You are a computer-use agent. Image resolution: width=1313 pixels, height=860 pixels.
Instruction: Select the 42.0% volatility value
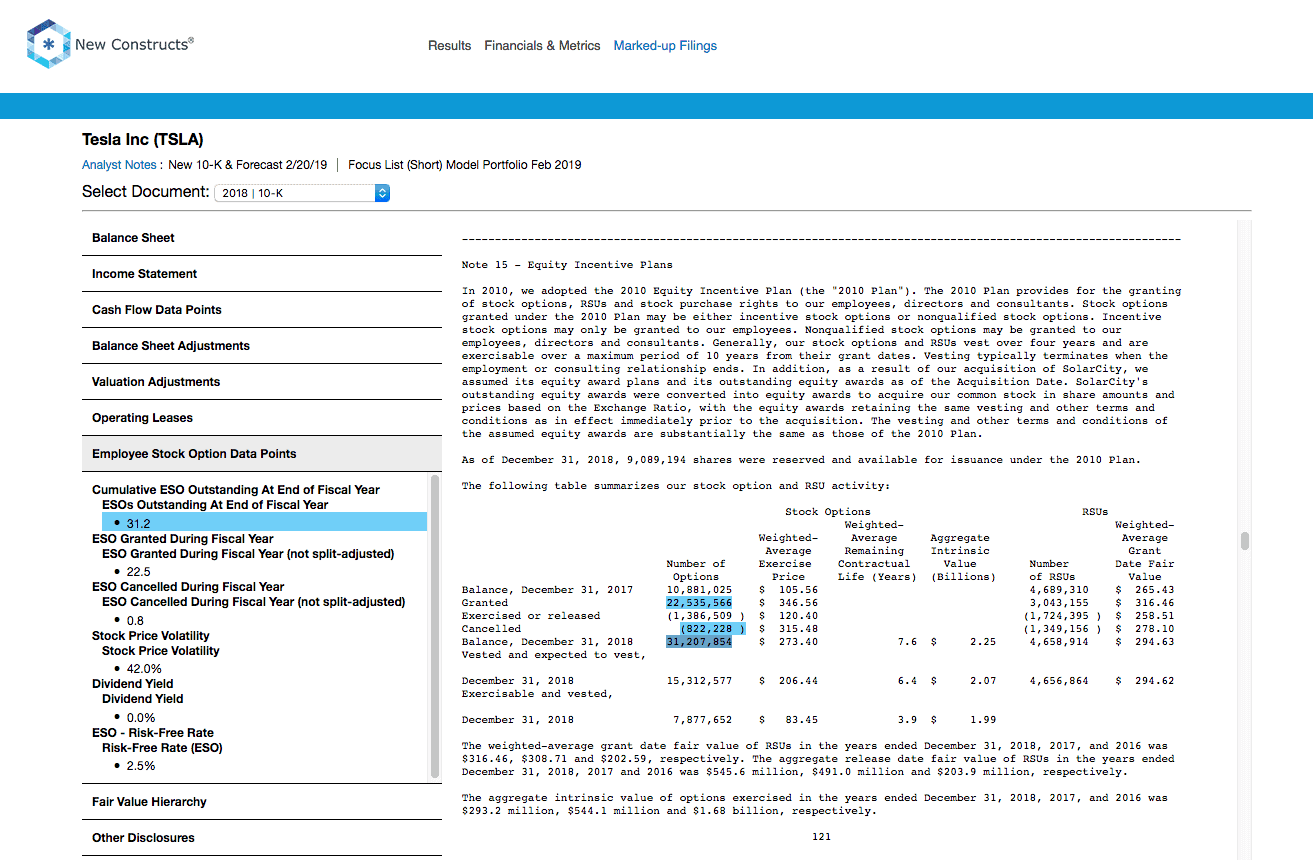[x=144, y=669]
